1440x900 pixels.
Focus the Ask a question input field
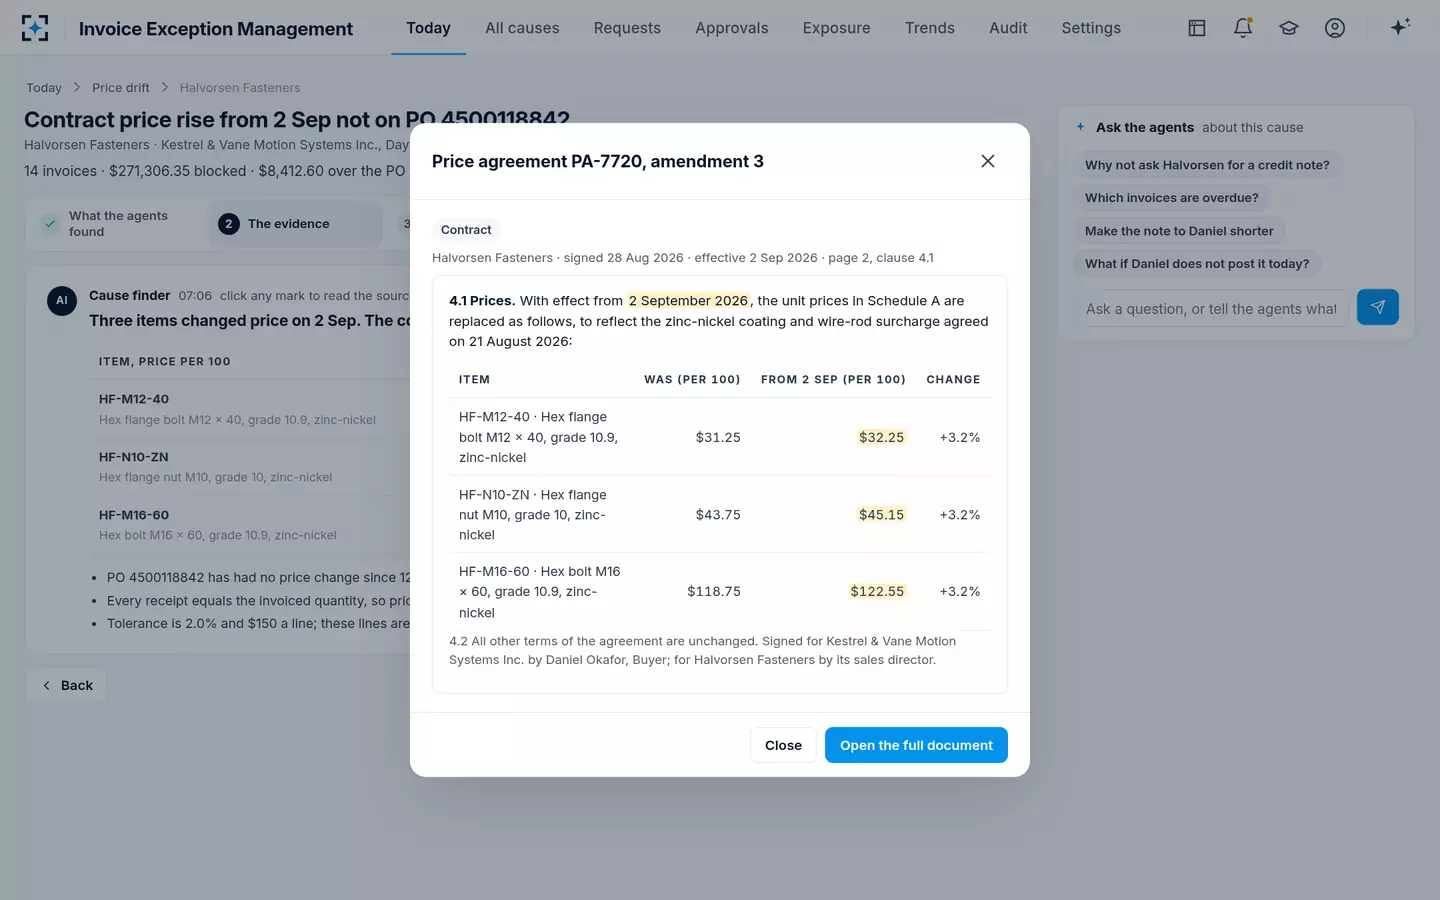point(1211,309)
